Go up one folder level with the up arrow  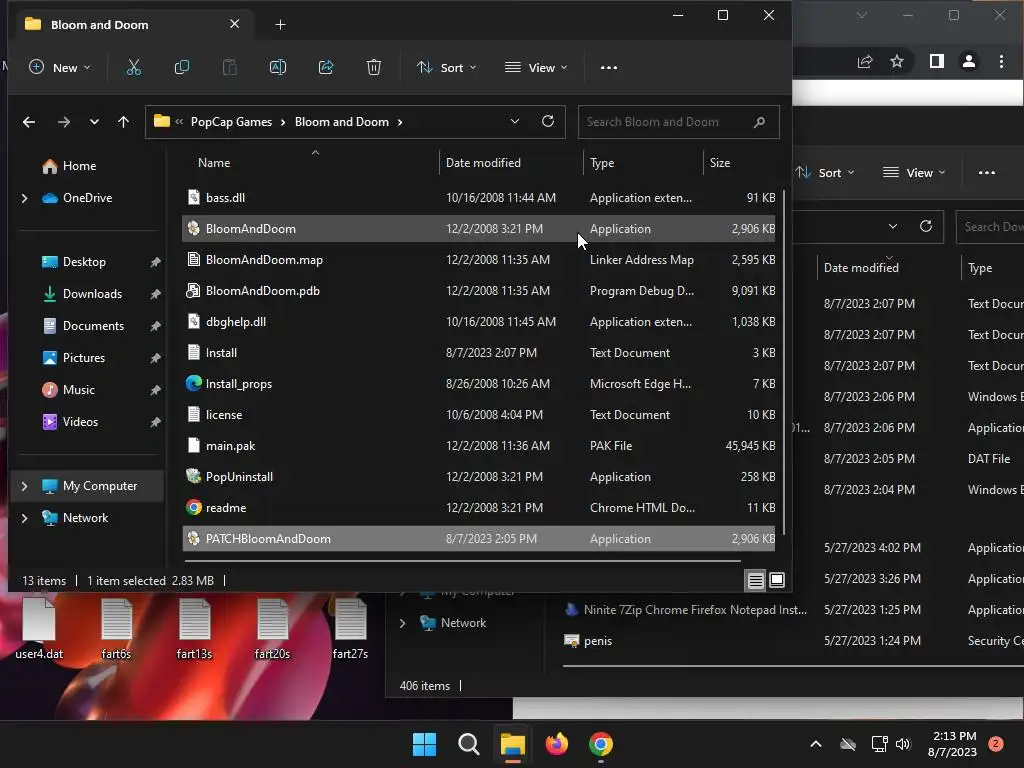(123, 122)
